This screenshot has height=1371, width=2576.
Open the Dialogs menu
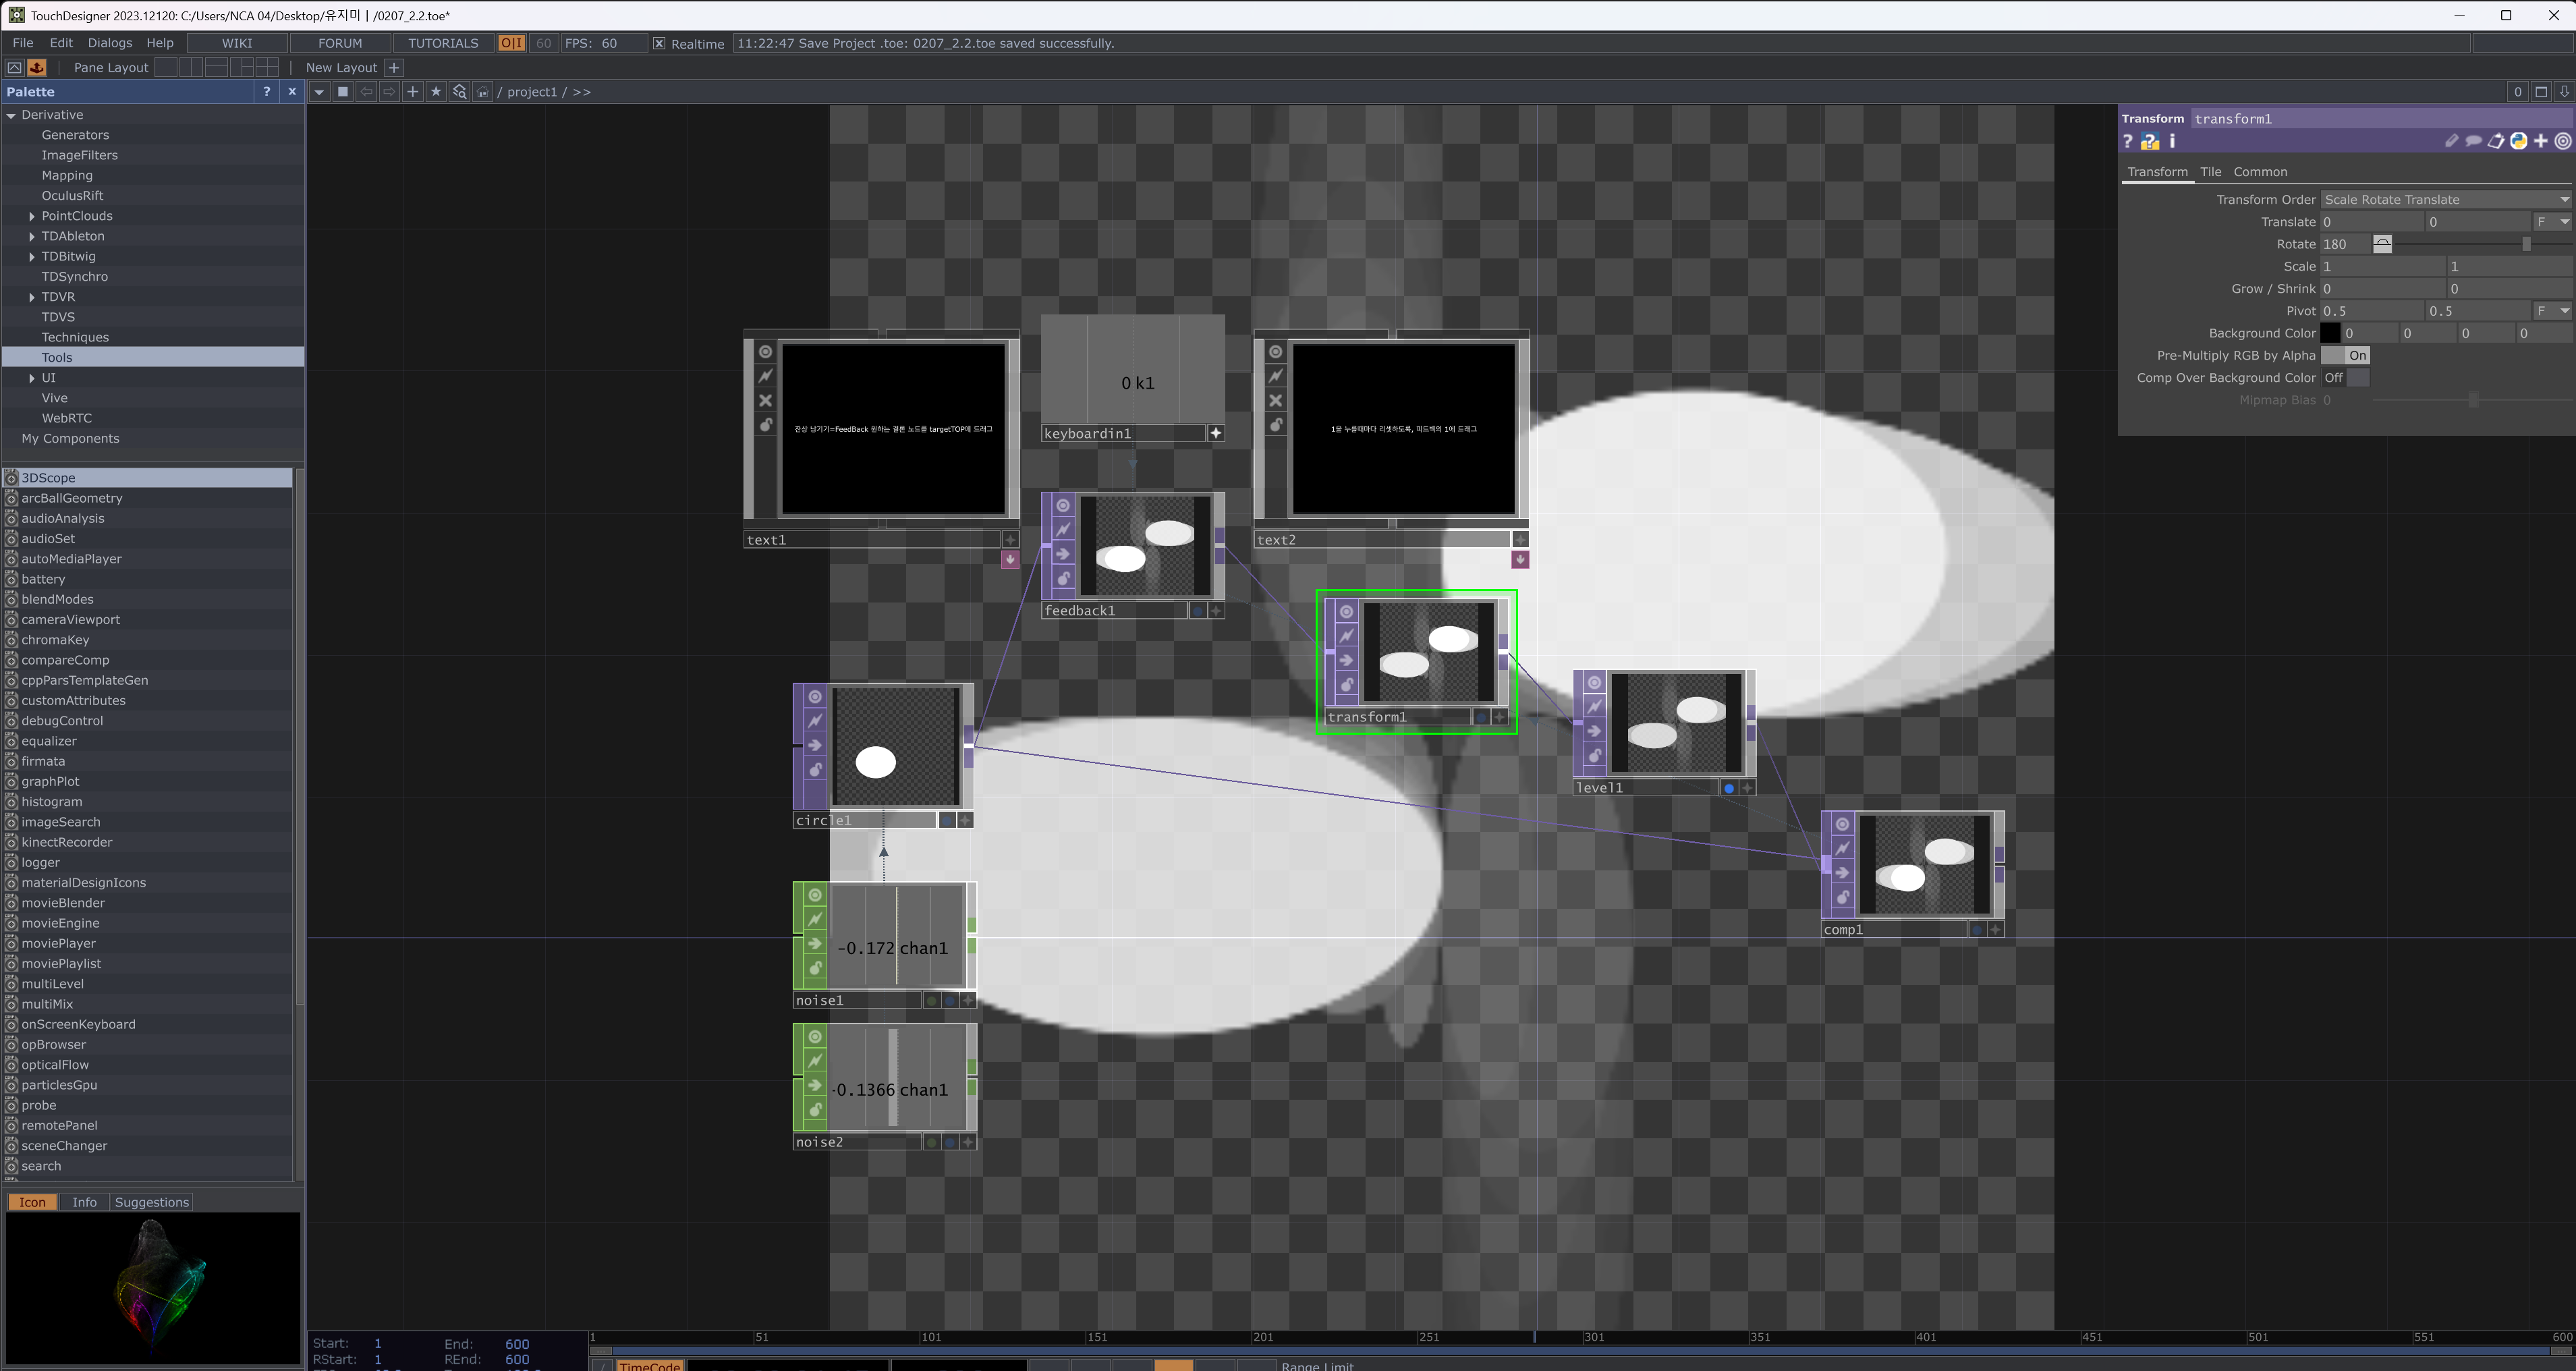click(x=109, y=43)
